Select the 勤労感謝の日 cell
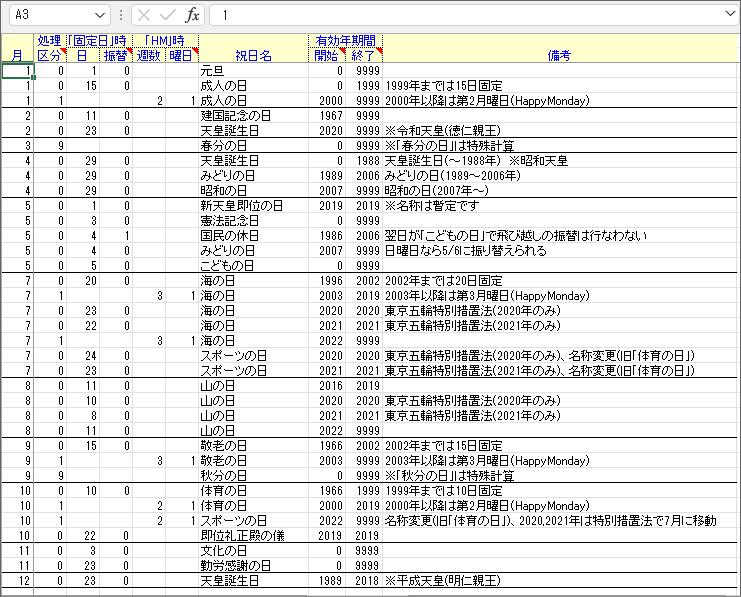Viewport: 741px width, 597px height. 253,566
